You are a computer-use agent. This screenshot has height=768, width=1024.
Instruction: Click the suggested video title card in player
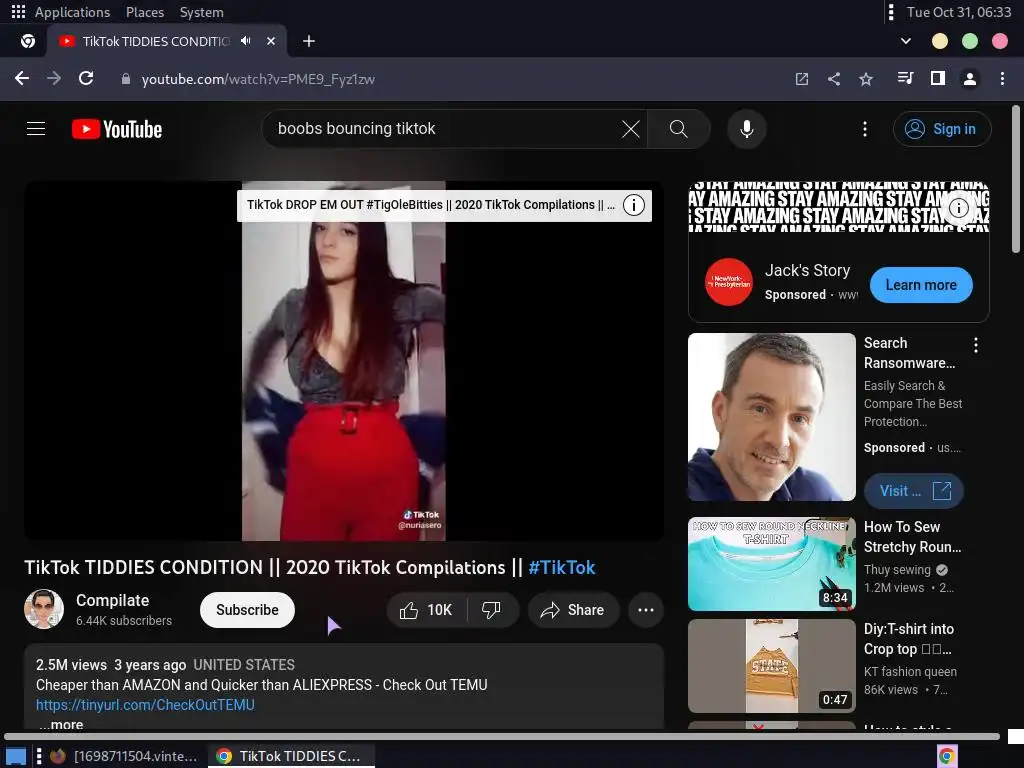430,205
